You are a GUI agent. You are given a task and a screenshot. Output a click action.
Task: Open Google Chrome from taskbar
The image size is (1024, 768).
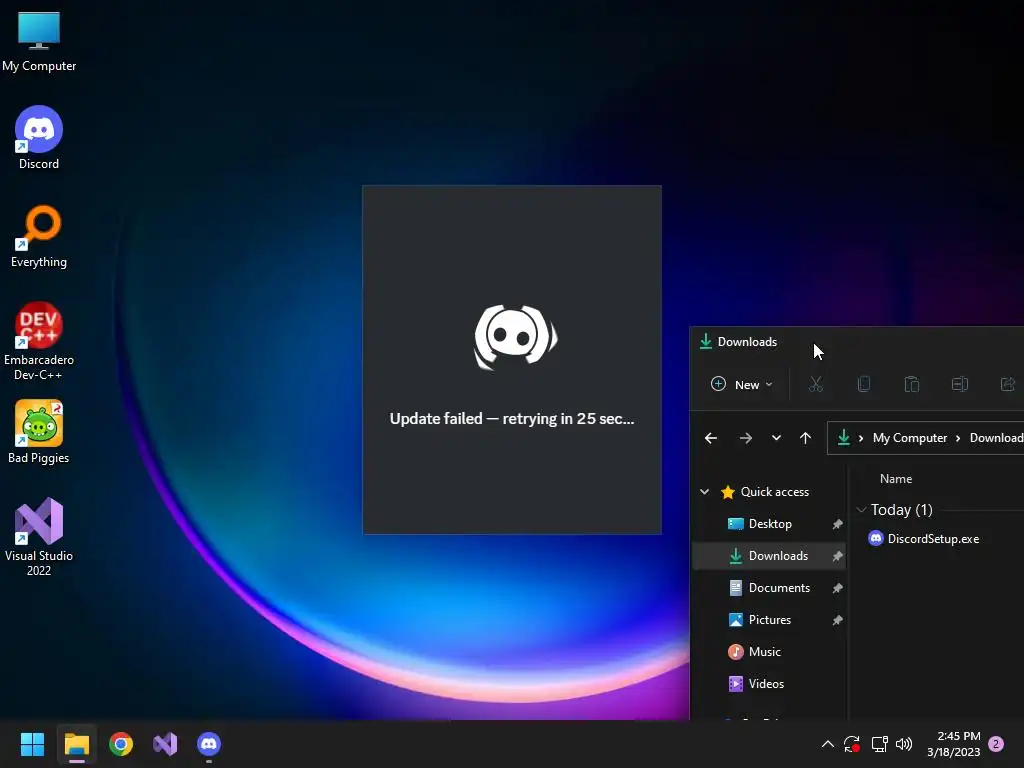point(121,744)
